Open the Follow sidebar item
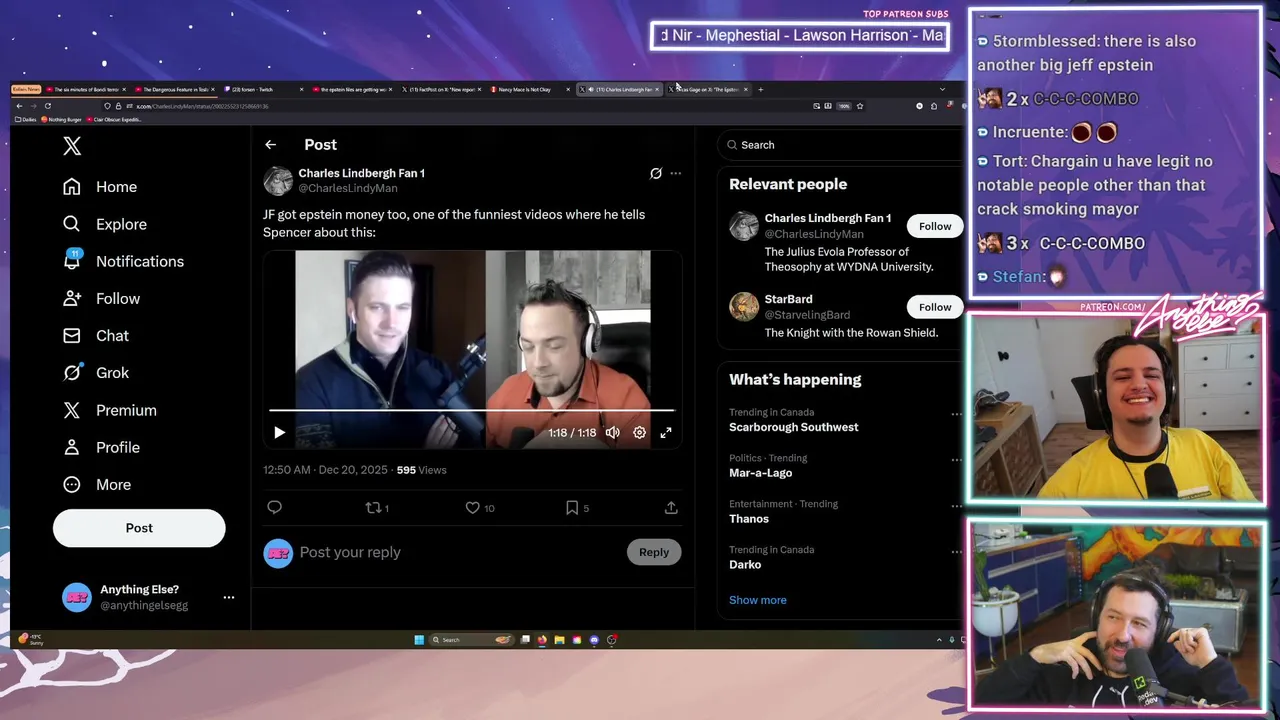 (x=101, y=298)
